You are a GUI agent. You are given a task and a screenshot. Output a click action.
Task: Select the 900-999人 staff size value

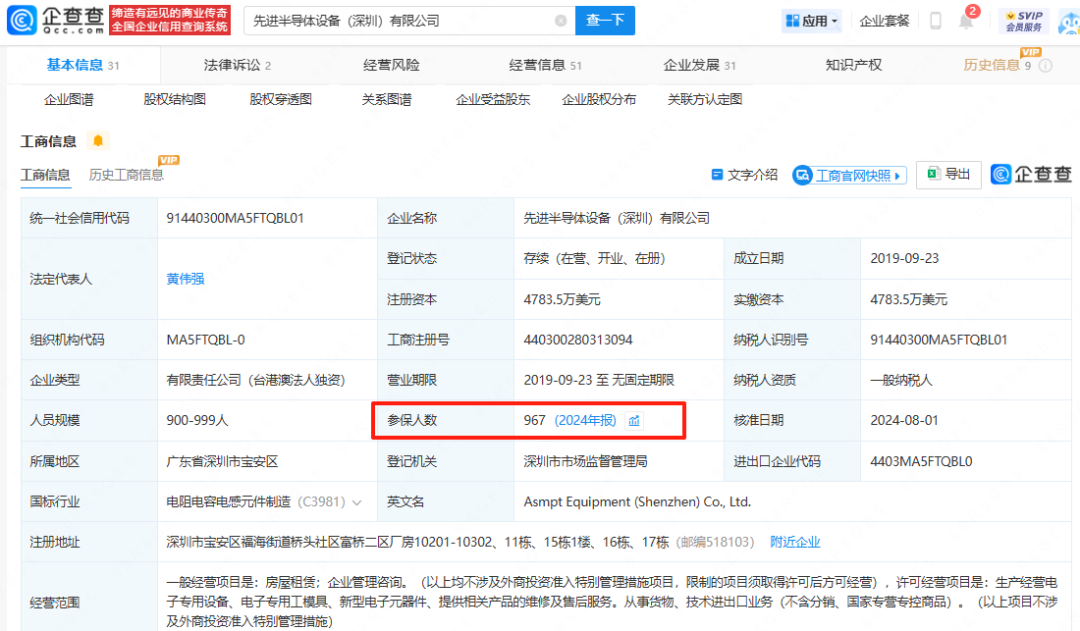point(197,420)
